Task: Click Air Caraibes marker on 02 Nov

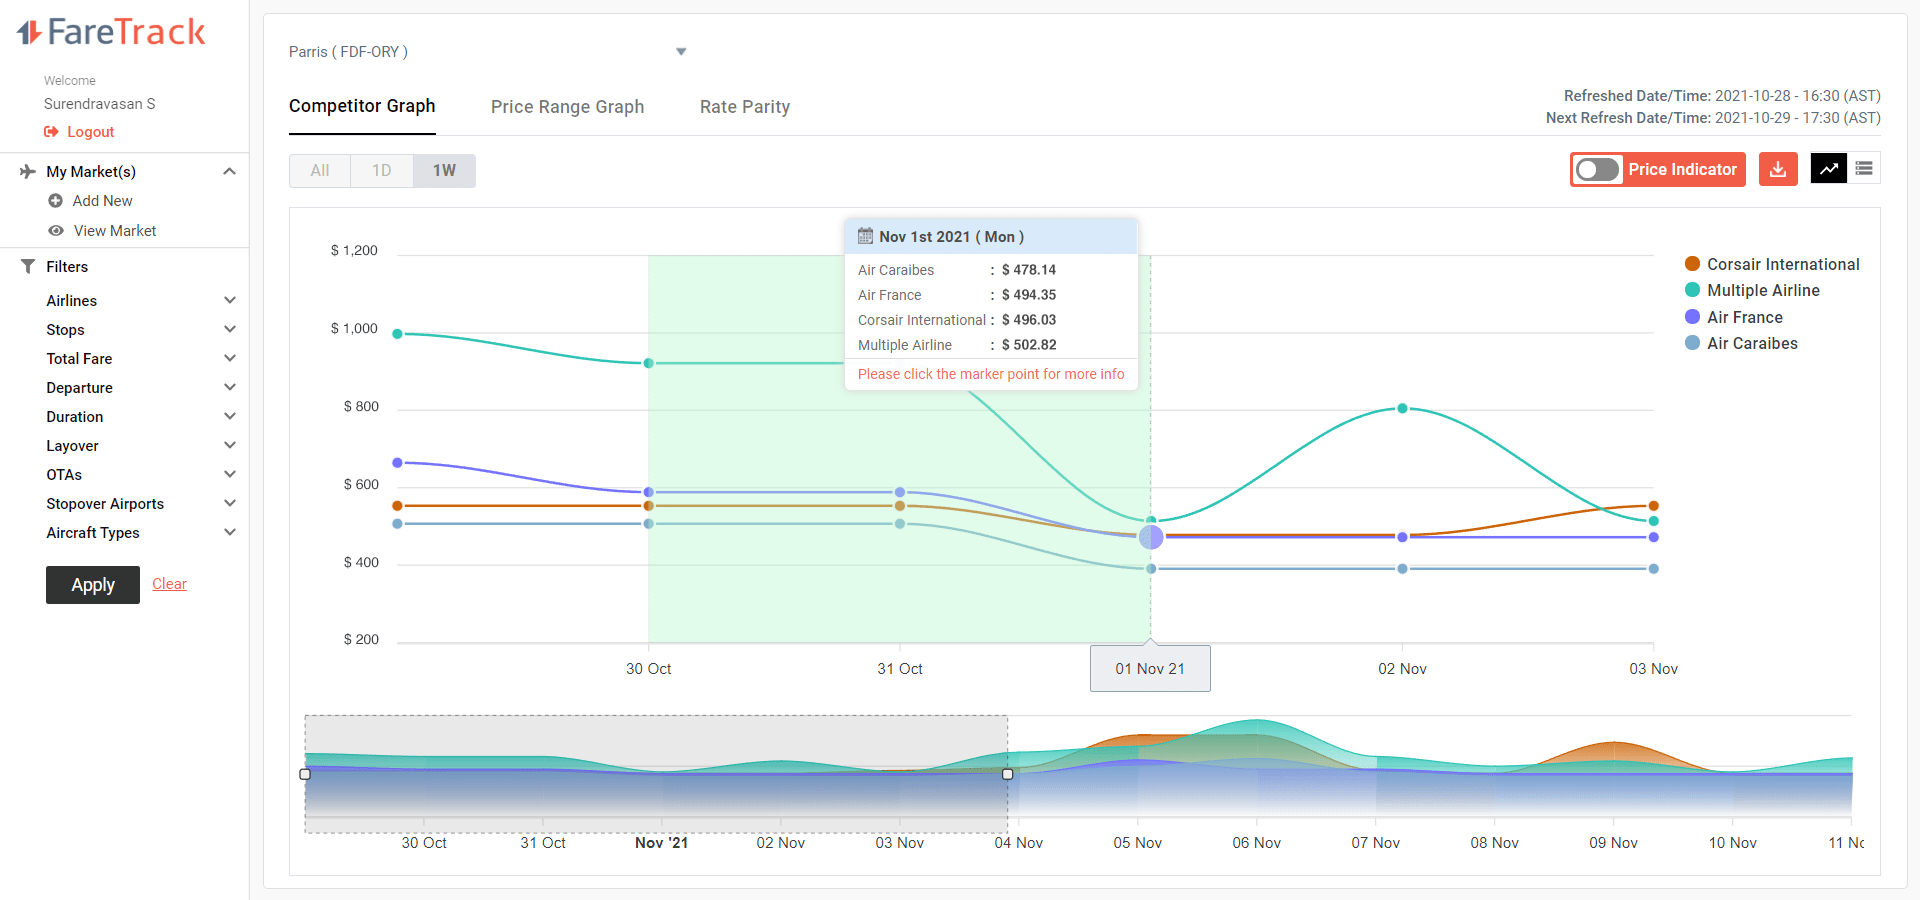Action: [x=1402, y=569]
